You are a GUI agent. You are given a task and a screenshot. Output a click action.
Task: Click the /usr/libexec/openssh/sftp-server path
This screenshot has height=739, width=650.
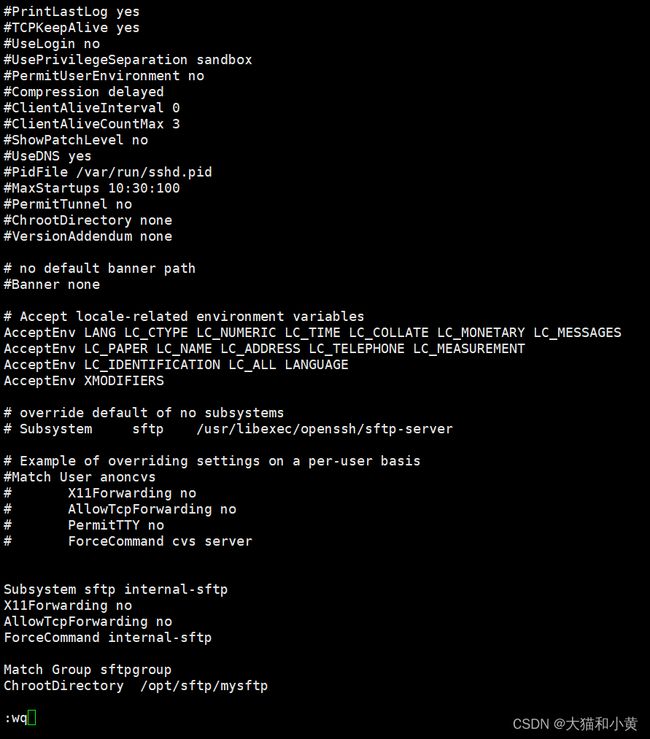click(324, 429)
